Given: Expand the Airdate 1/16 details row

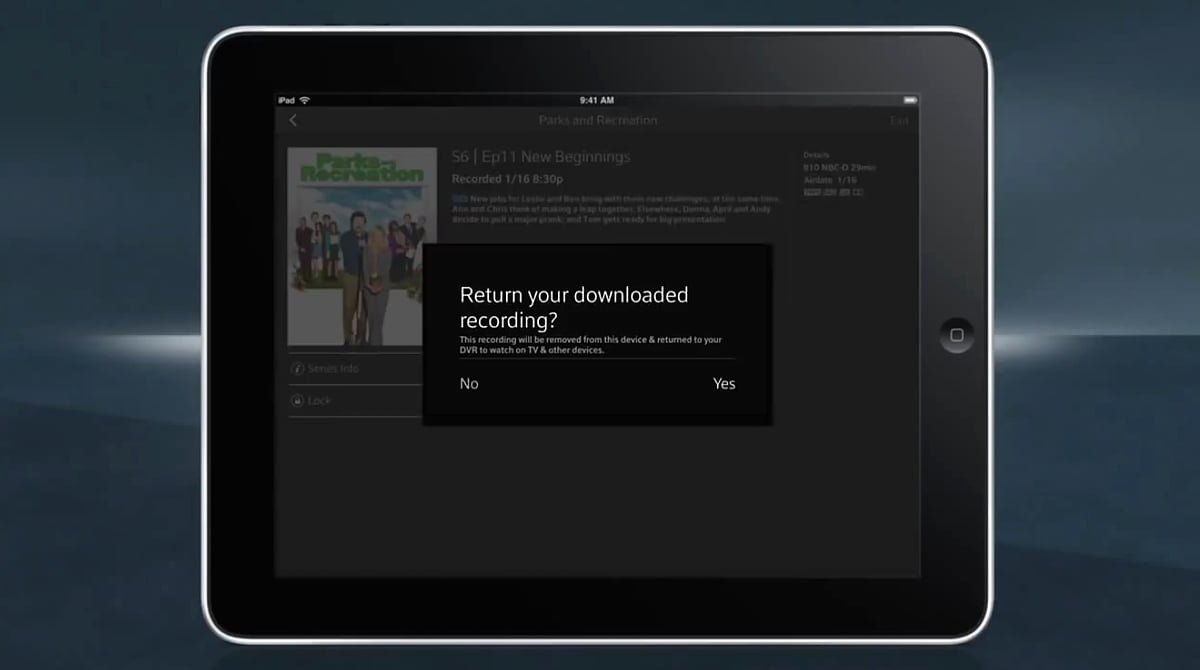Looking at the screenshot, I should (x=831, y=180).
